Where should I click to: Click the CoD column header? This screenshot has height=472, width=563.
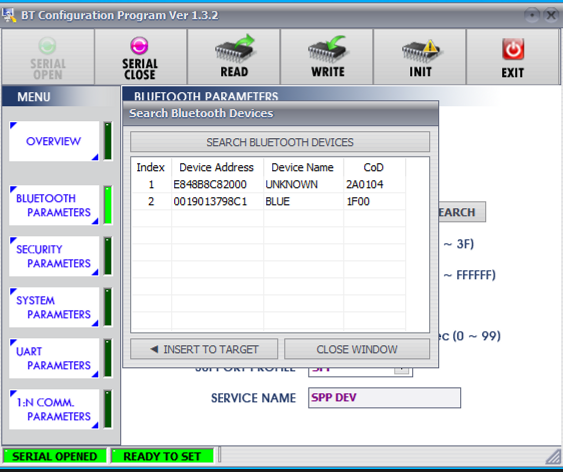374,167
